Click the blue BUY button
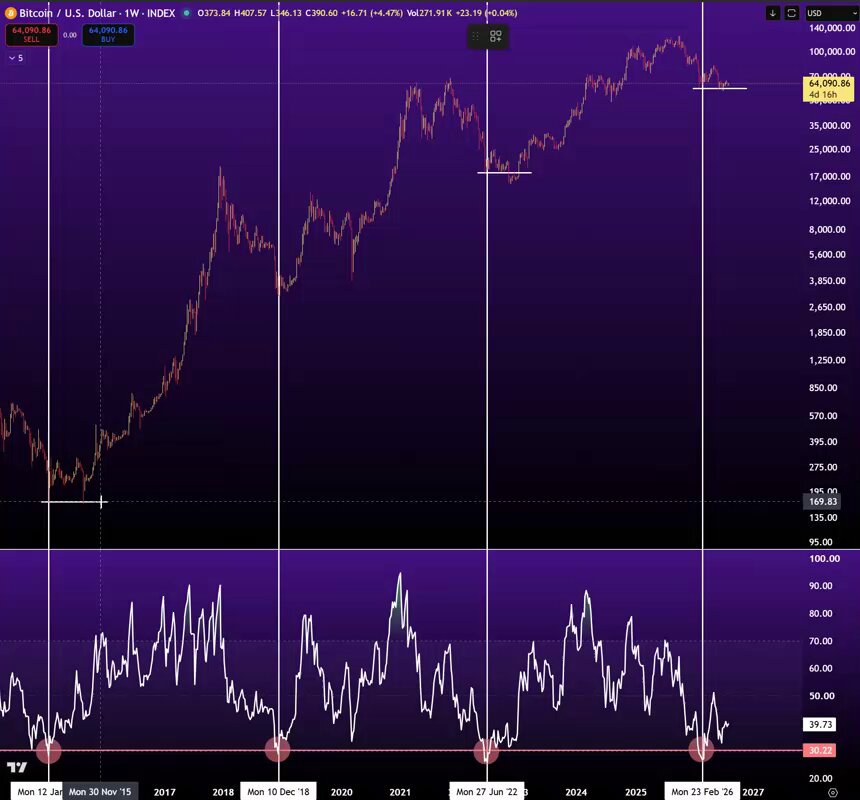 pyautogui.click(x=108, y=35)
